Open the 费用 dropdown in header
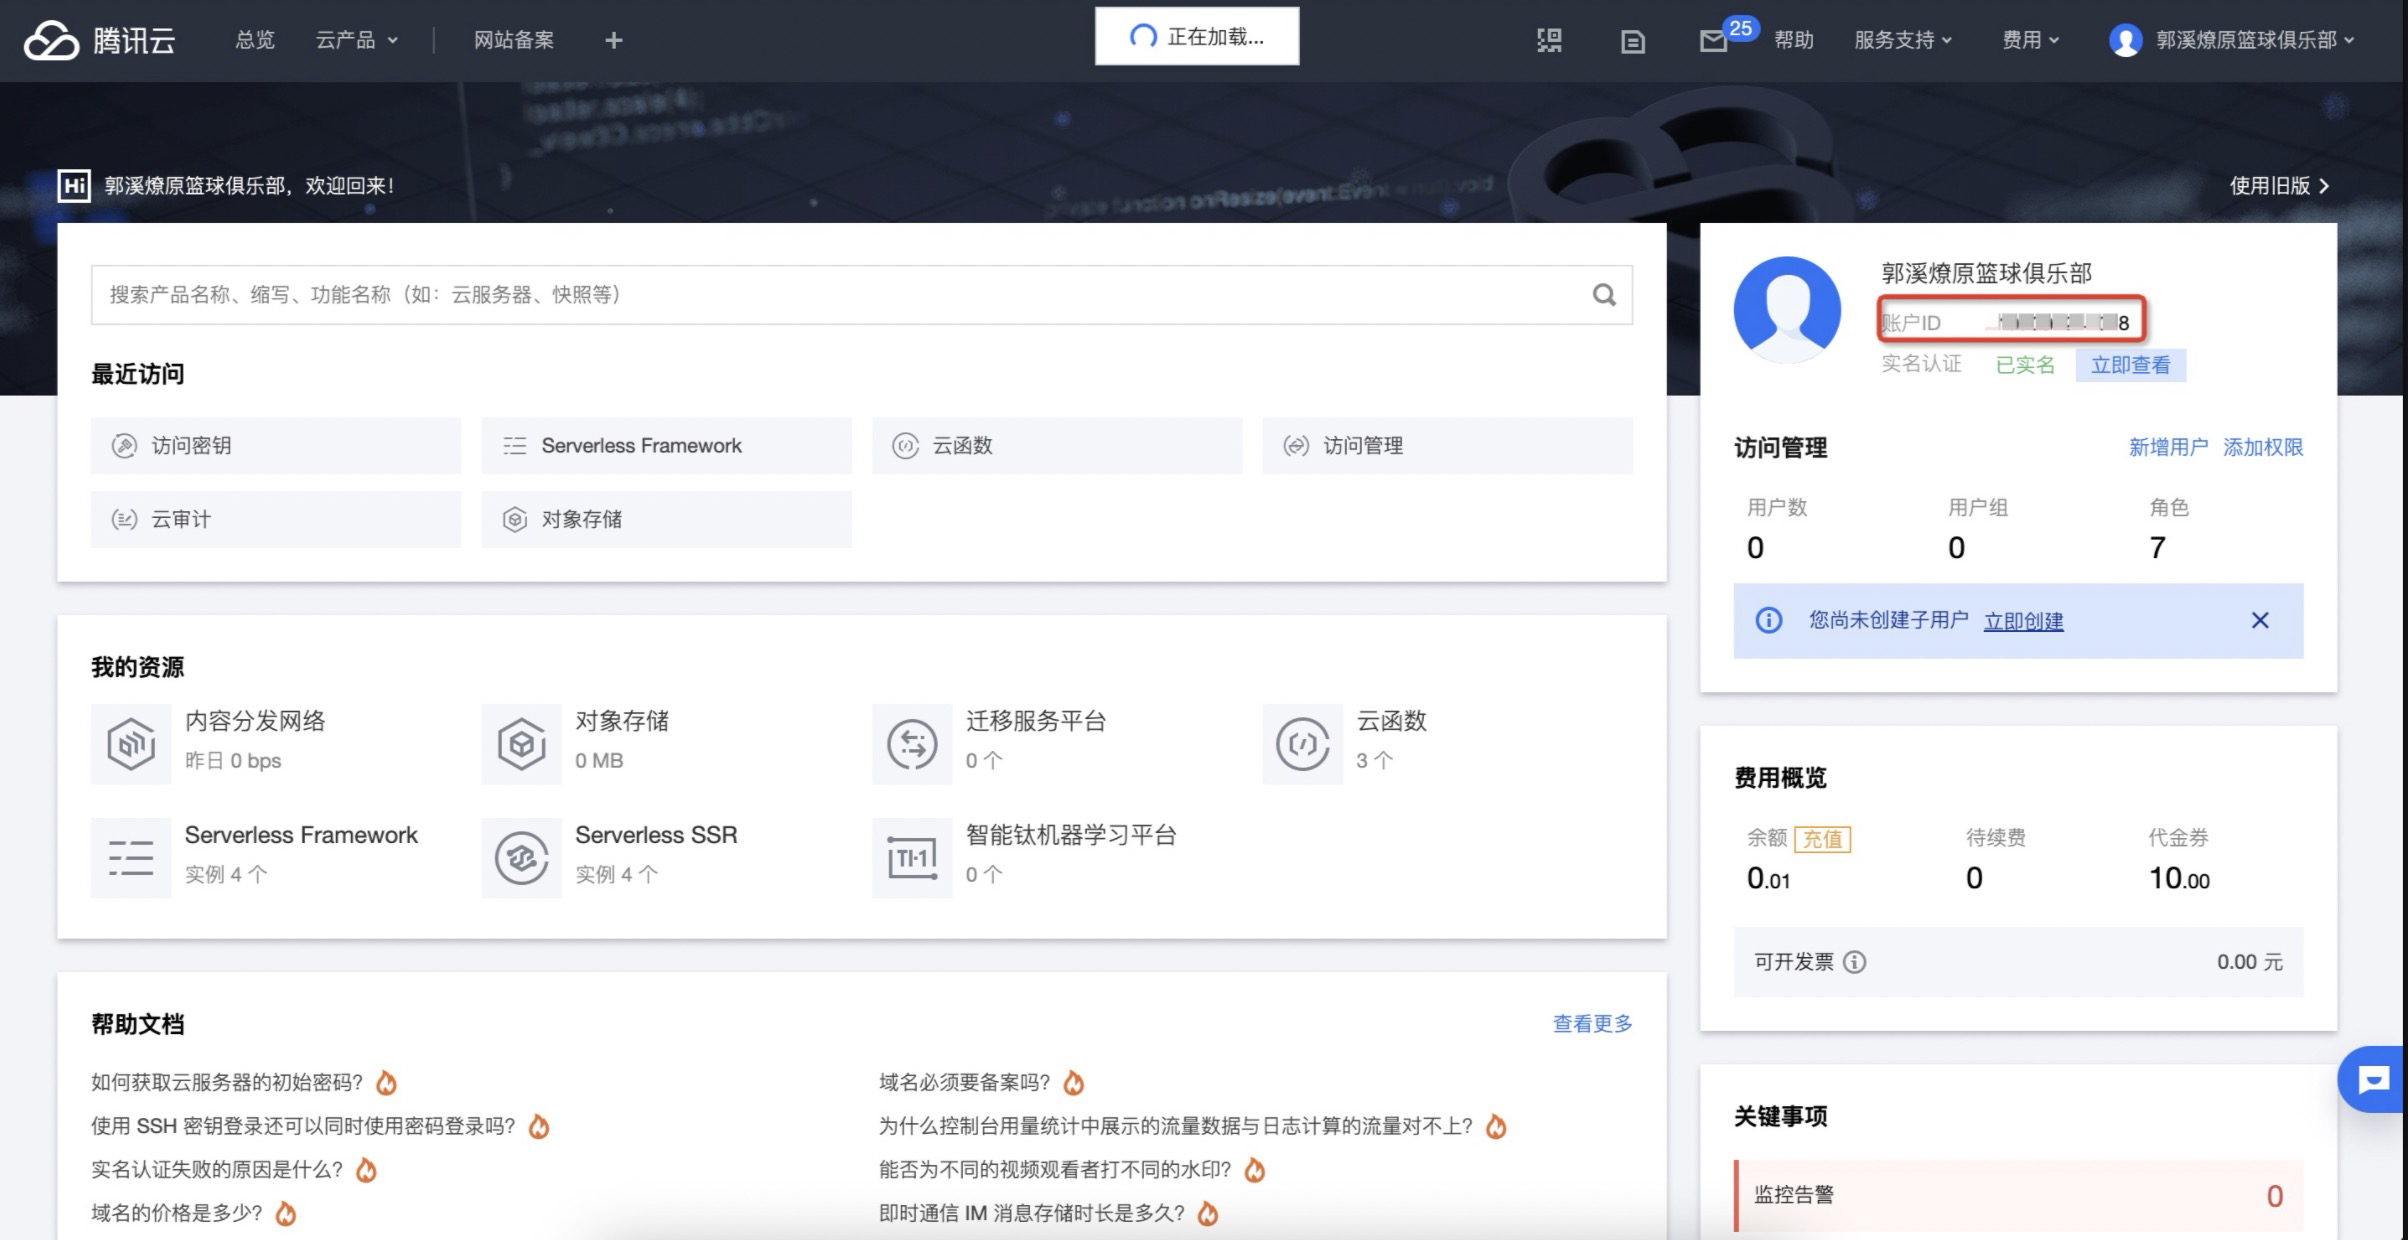Viewport: 2408px width, 1240px height. pos(2030,40)
